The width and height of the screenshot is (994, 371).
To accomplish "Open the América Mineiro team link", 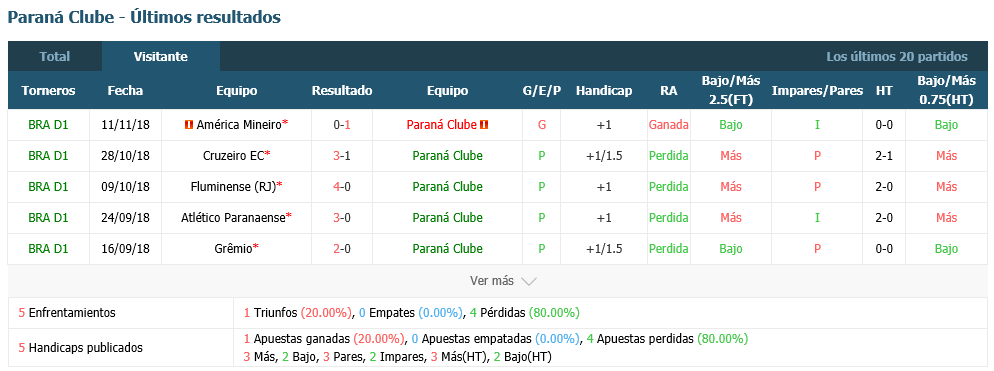I will pos(238,125).
